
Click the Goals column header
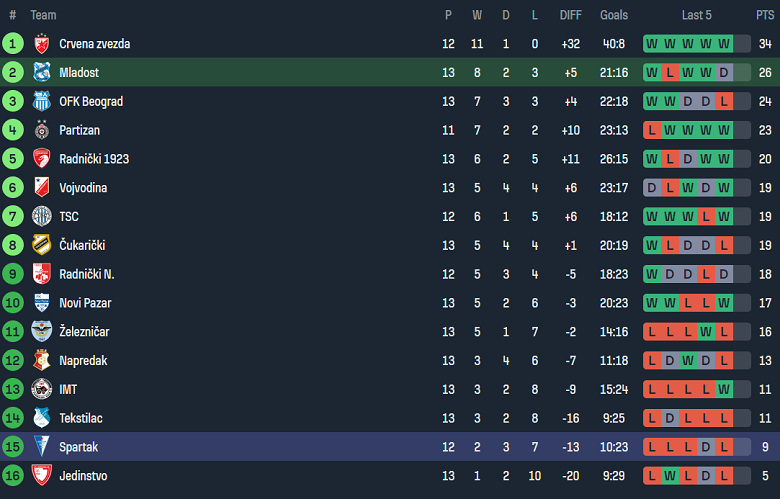(614, 15)
